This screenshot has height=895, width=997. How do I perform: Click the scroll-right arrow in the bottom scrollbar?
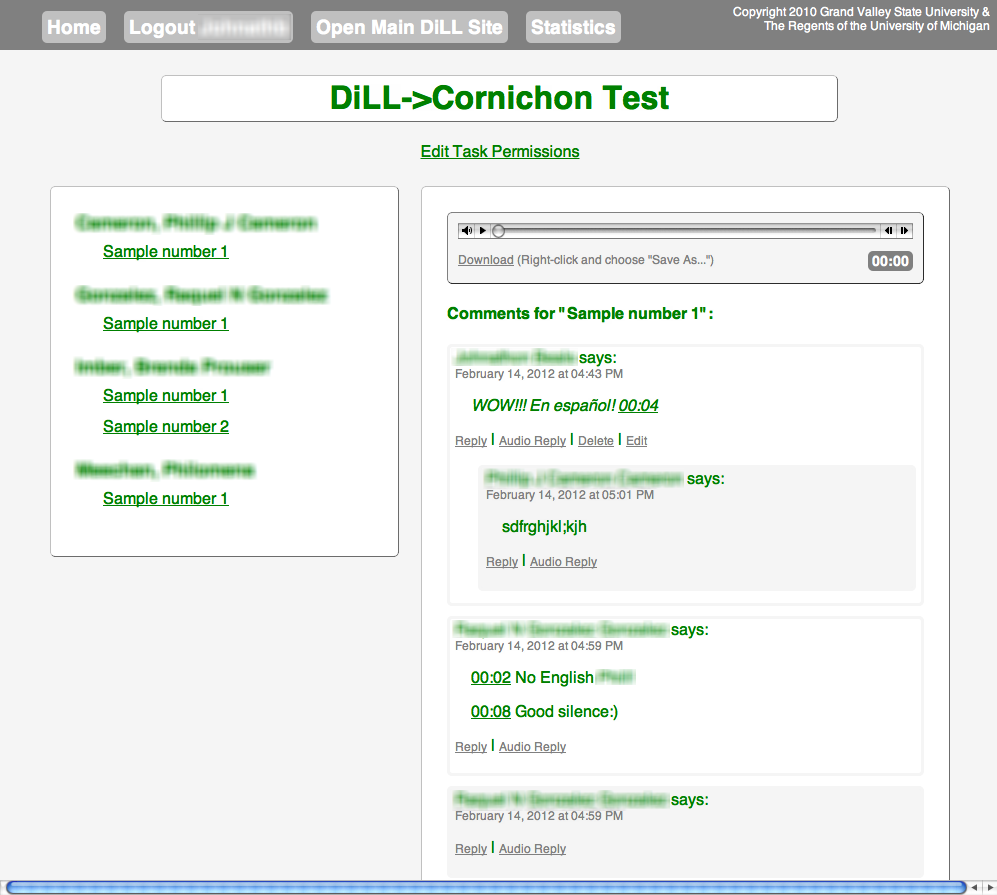[989, 887]
